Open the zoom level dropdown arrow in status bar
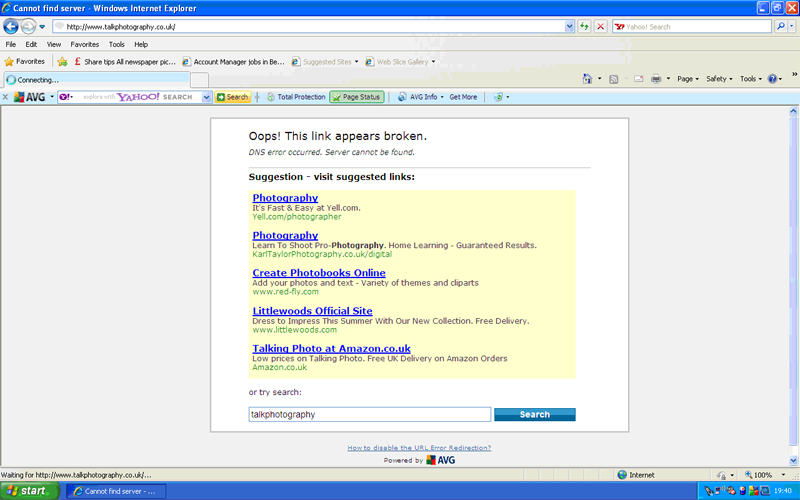Screen dimensions: 800x500 coord(783,475)
